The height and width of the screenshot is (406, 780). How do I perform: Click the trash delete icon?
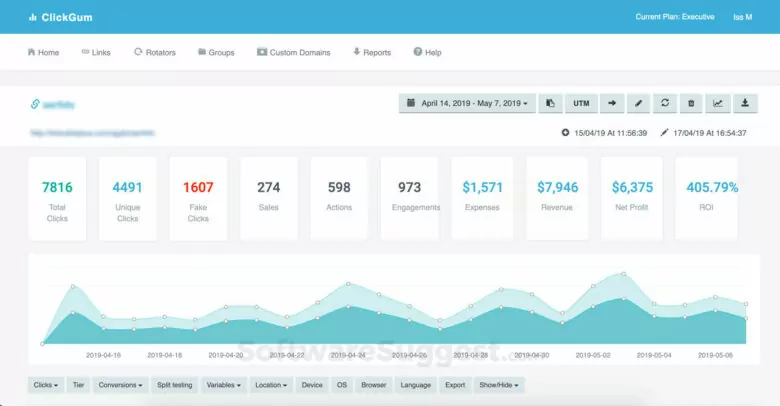[692, 103]
